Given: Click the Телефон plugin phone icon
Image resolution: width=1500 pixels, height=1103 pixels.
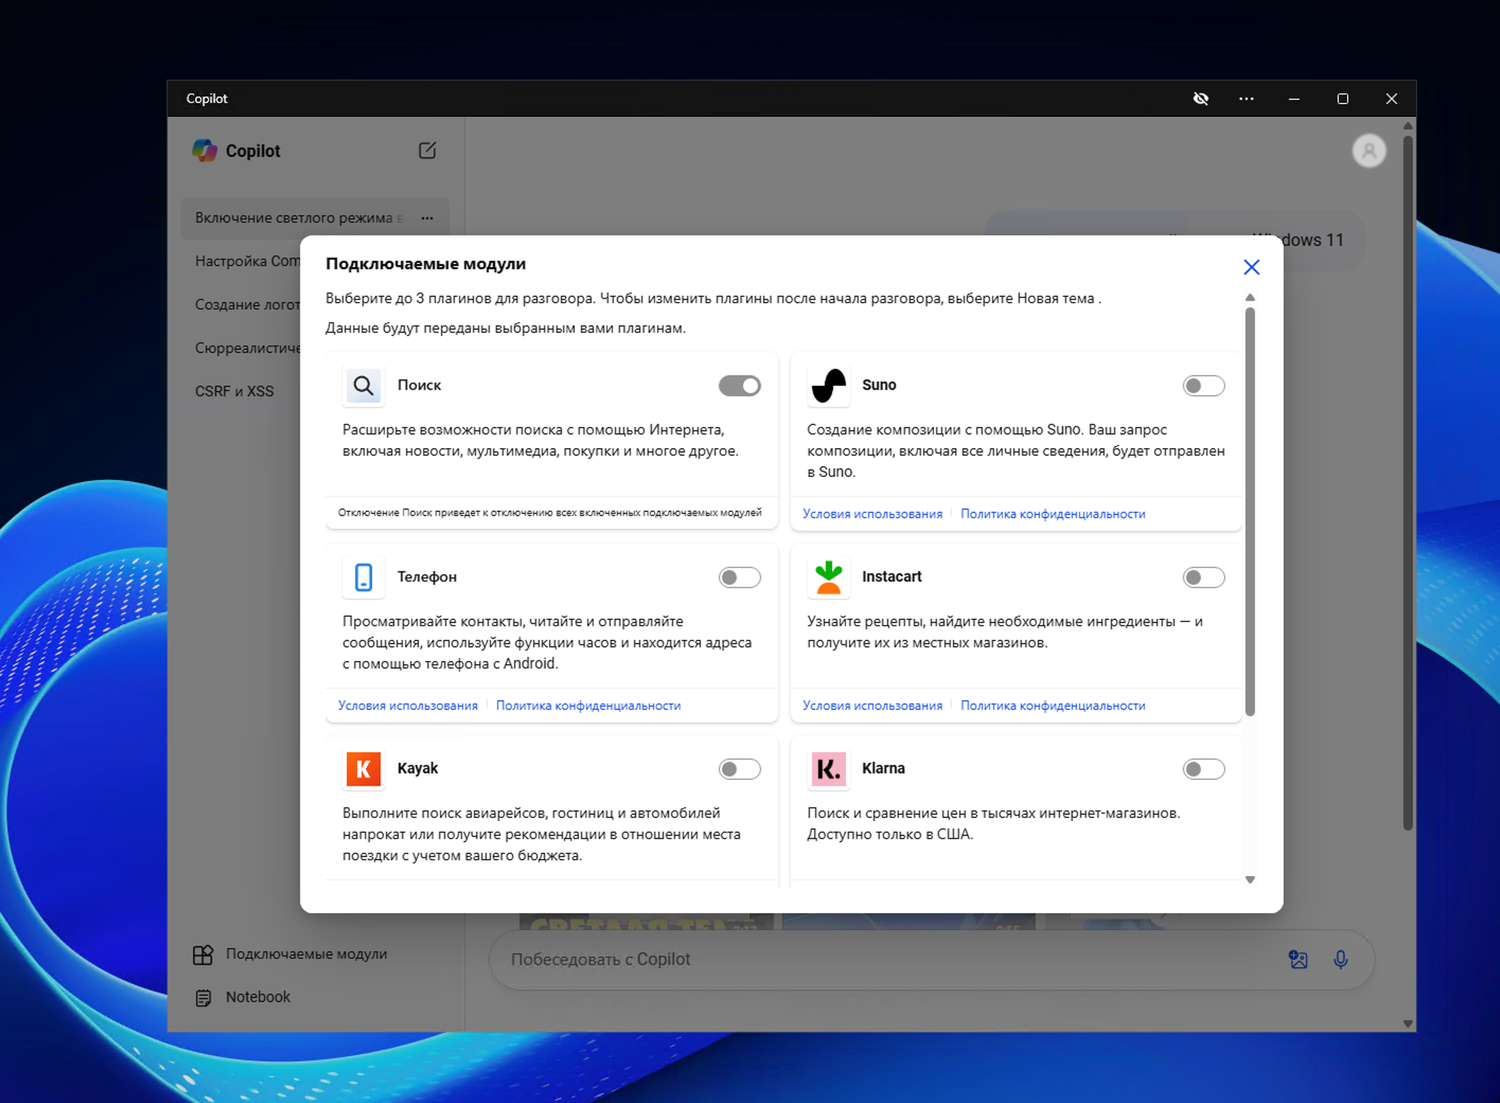Looking at the screenshot, I should [363, 577].
